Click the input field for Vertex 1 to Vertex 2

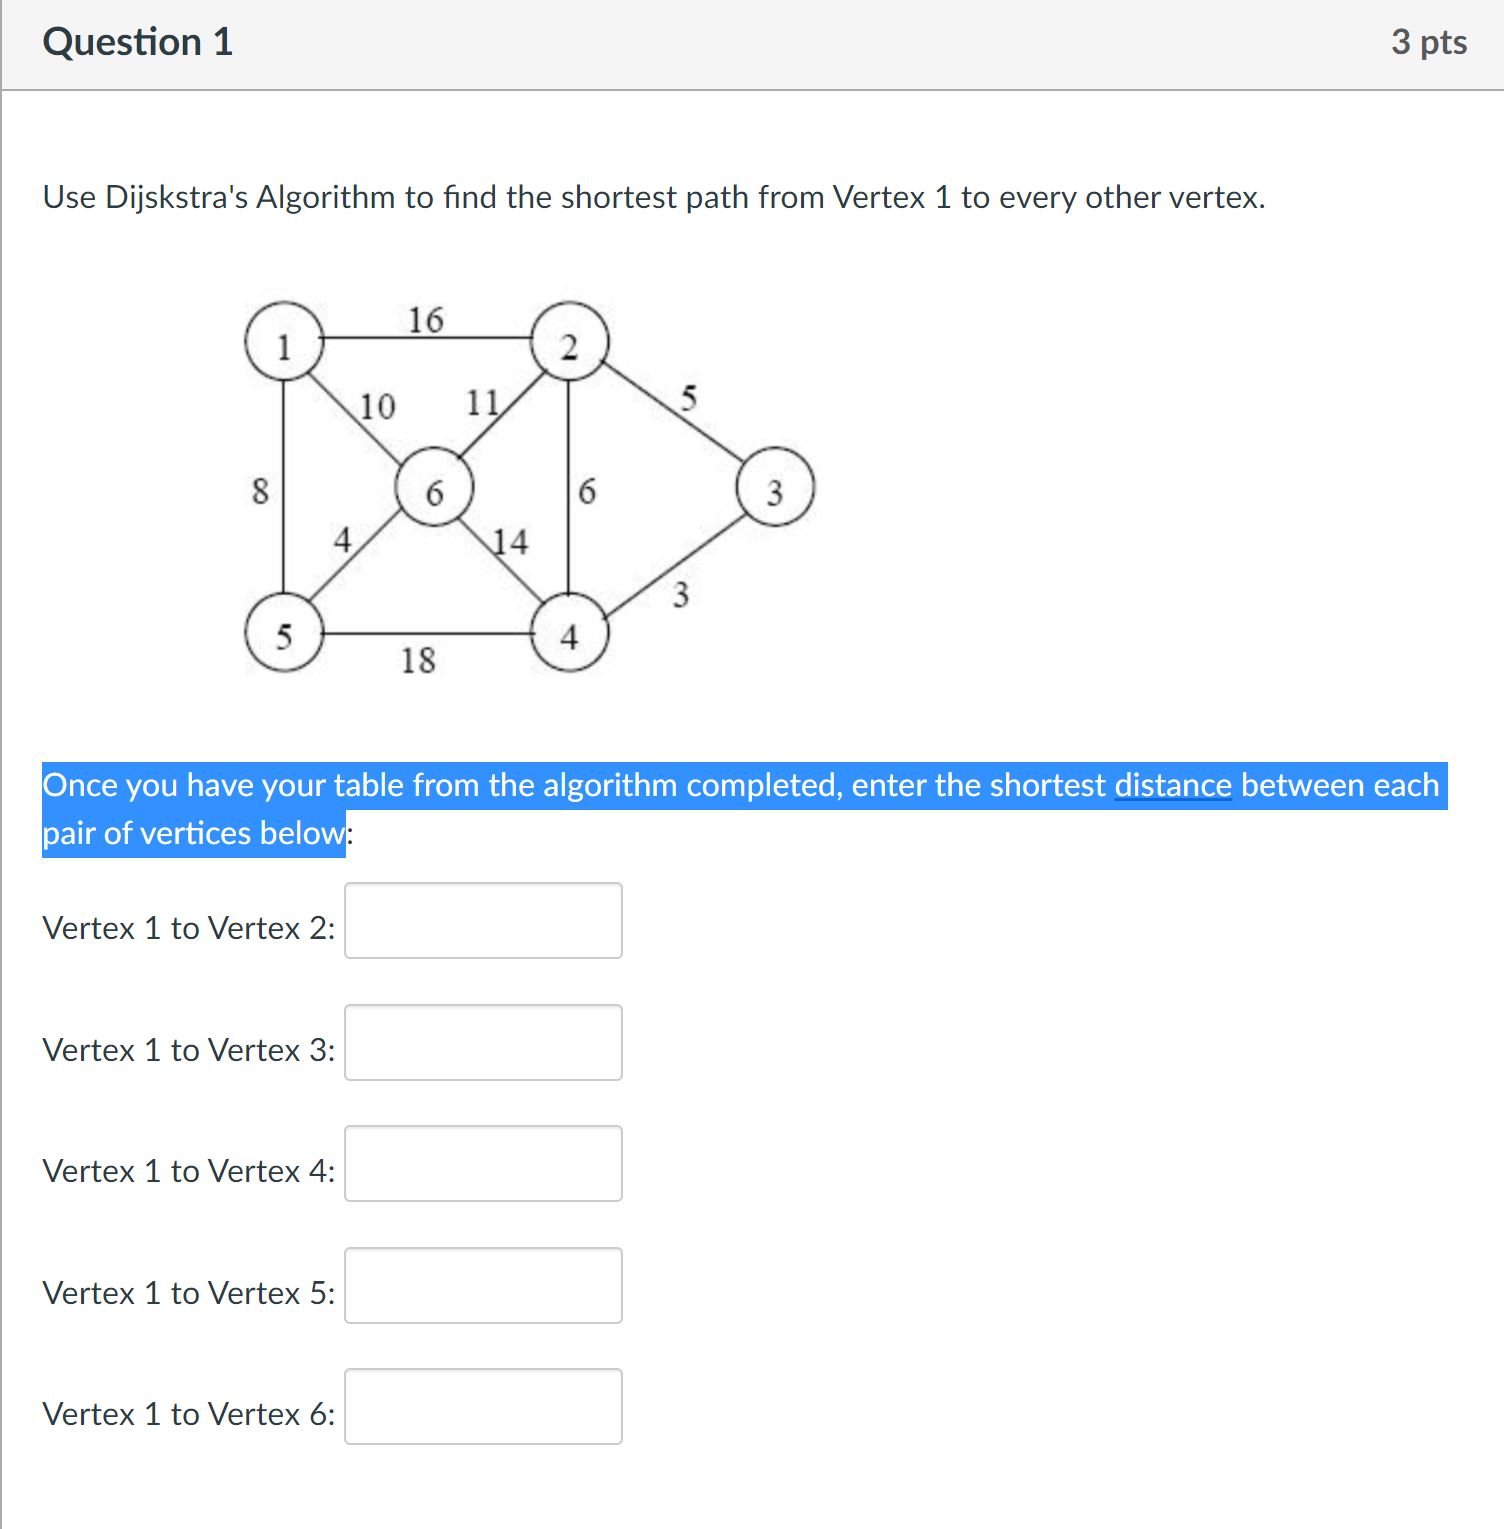pos(482,920)
